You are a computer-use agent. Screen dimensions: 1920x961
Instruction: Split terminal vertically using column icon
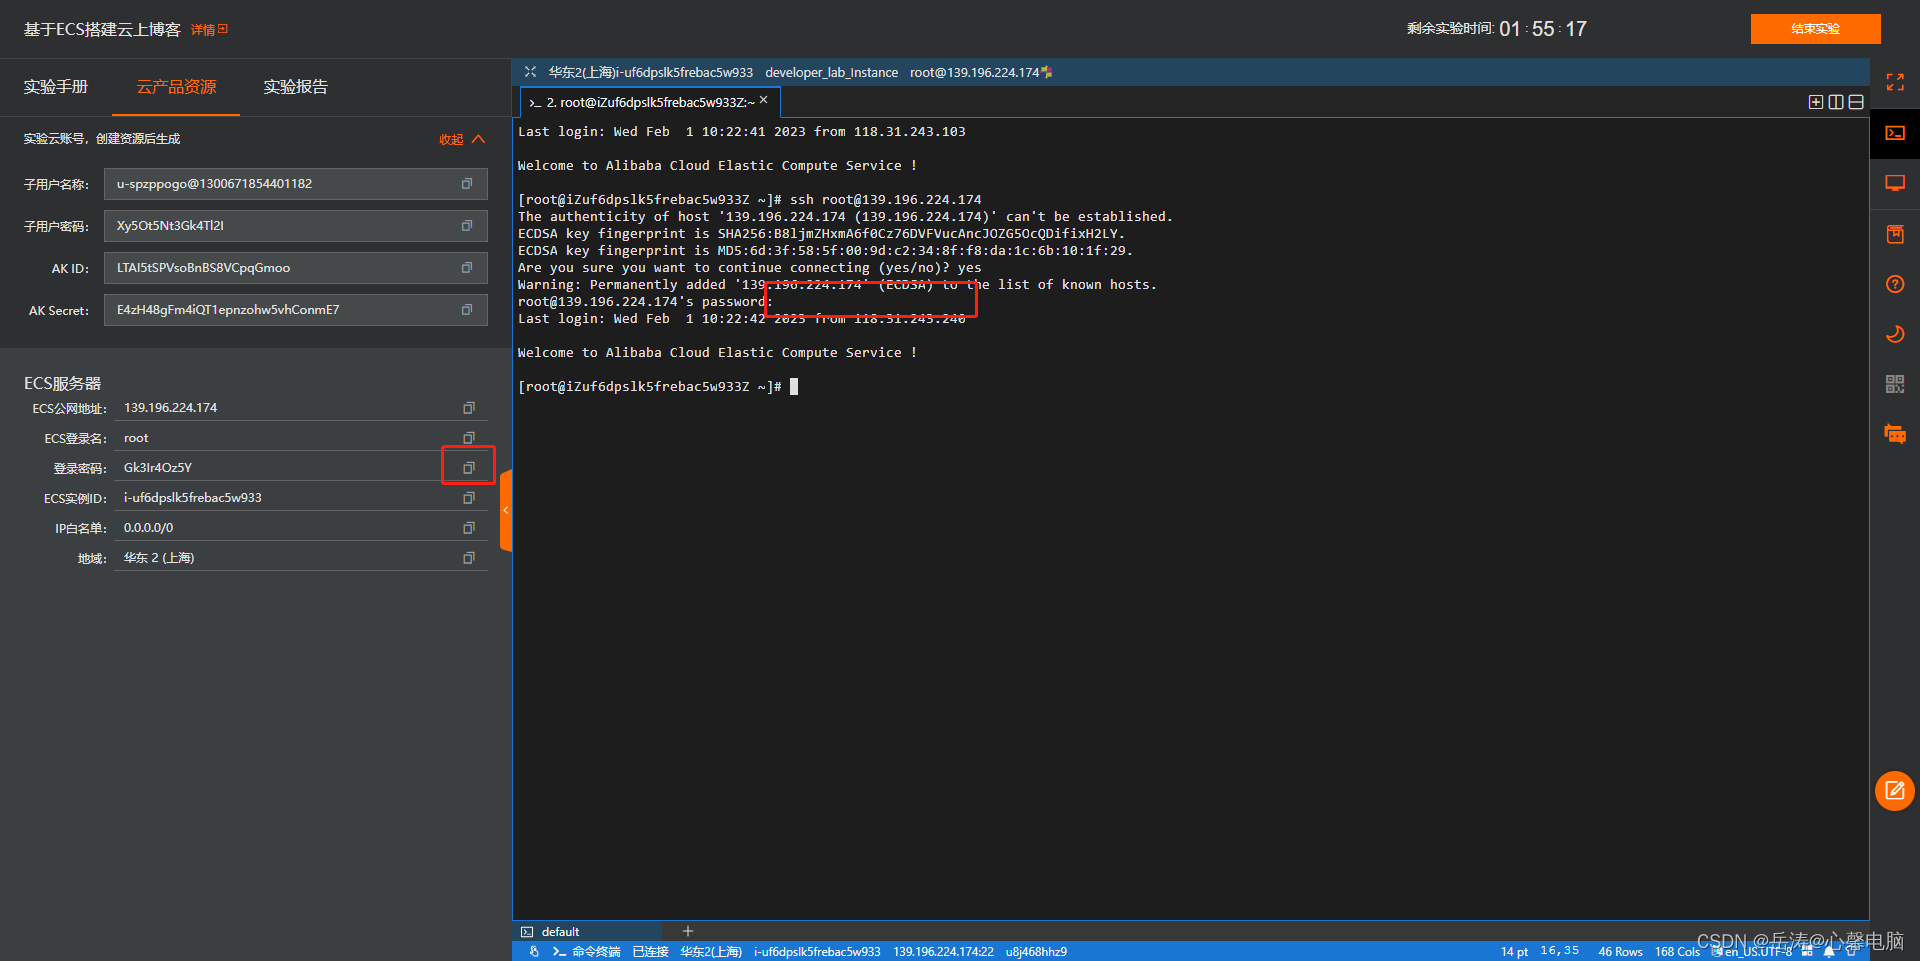(1836, 102)
